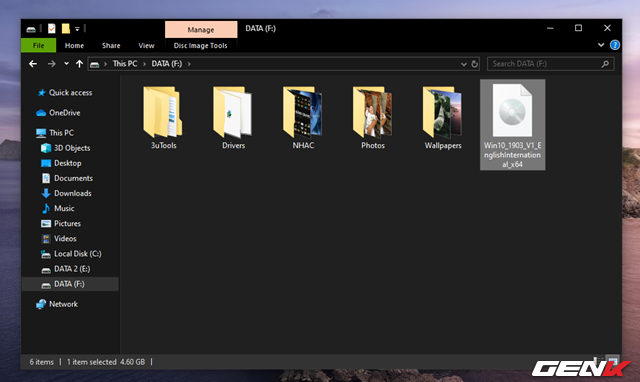640x382 pixels.
Task: Open Network in navigation pane
Action: pos(57,304)
